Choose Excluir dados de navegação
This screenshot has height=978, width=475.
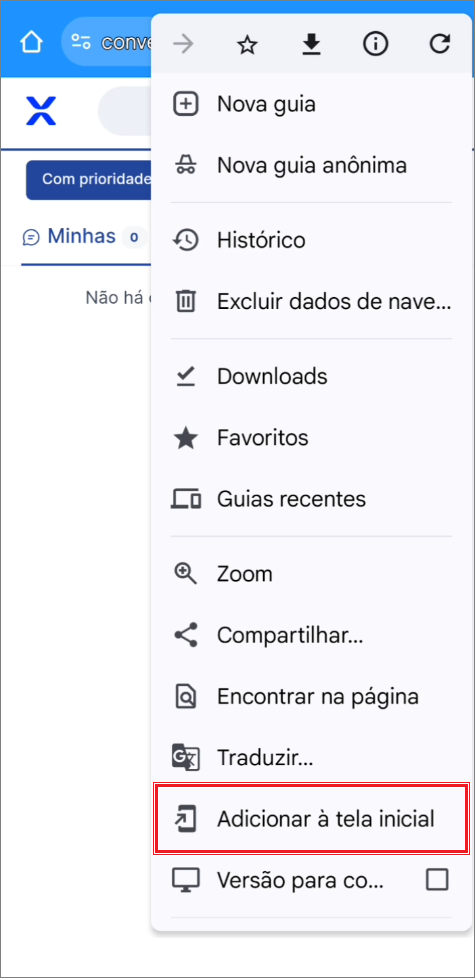(312, 301)
